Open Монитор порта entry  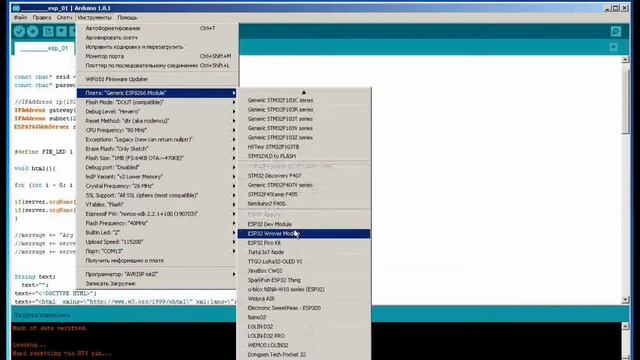[x=157, y=56]
